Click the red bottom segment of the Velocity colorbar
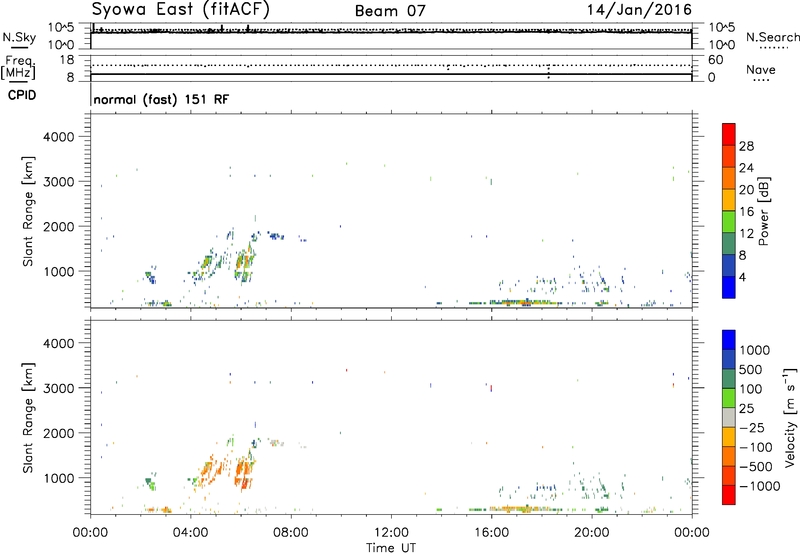Screen dimensions: 800x554 pyautogui.click(x=729, y=495)
